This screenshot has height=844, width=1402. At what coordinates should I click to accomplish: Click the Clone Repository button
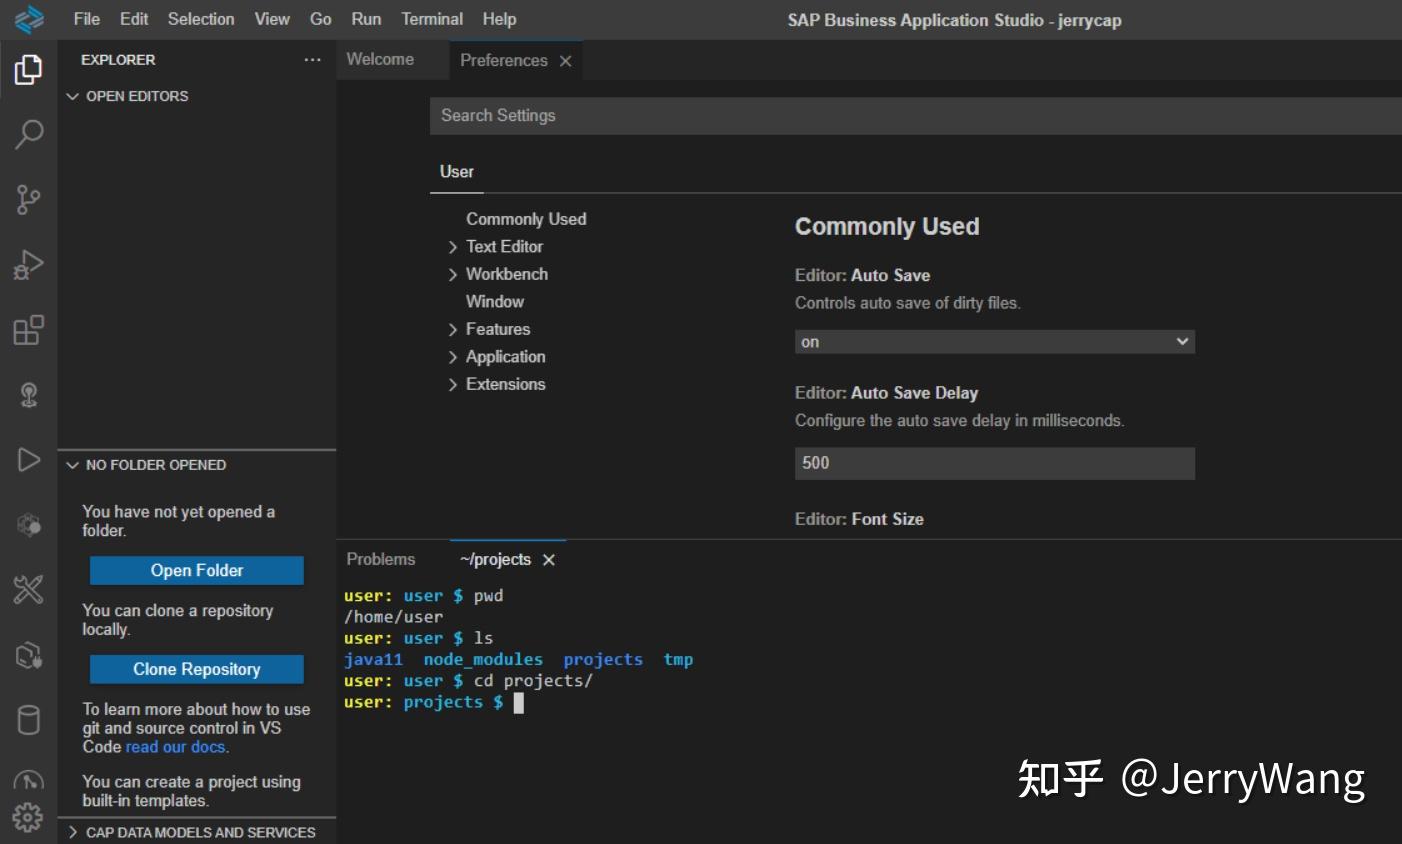(197, 669)
